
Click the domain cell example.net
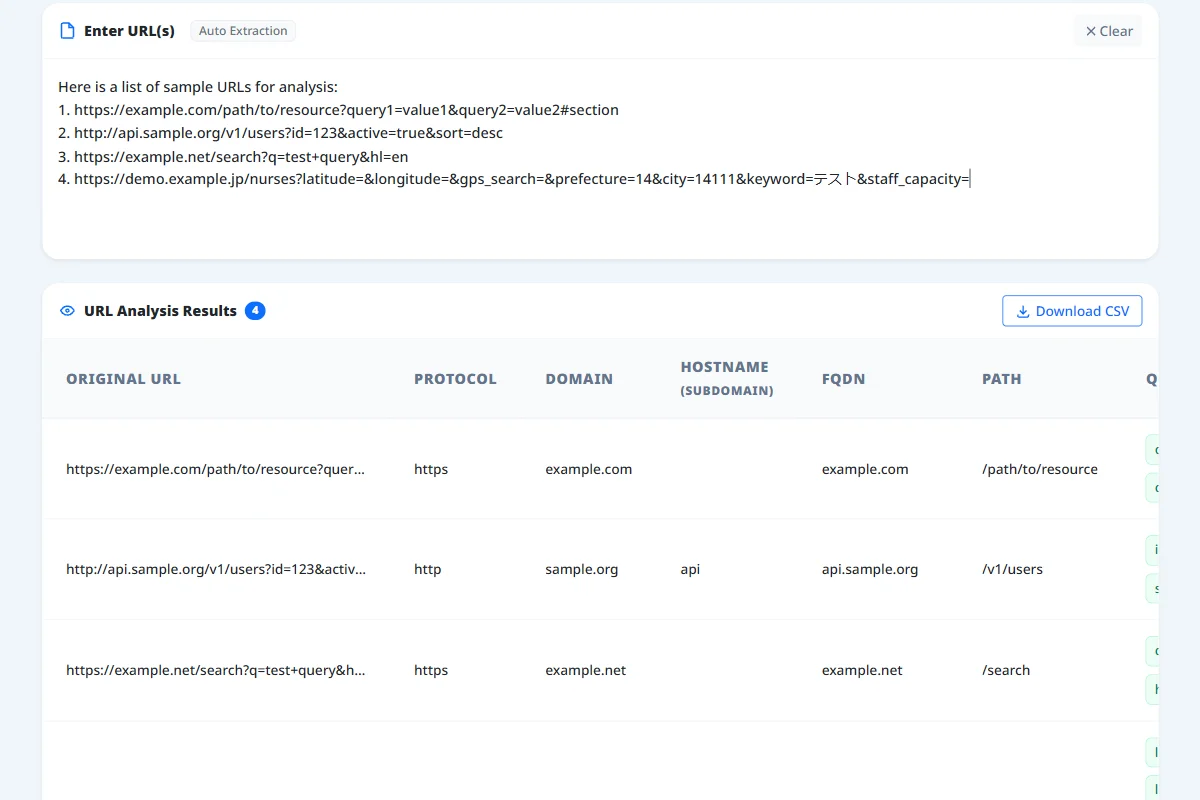click(x=586, y=670)
